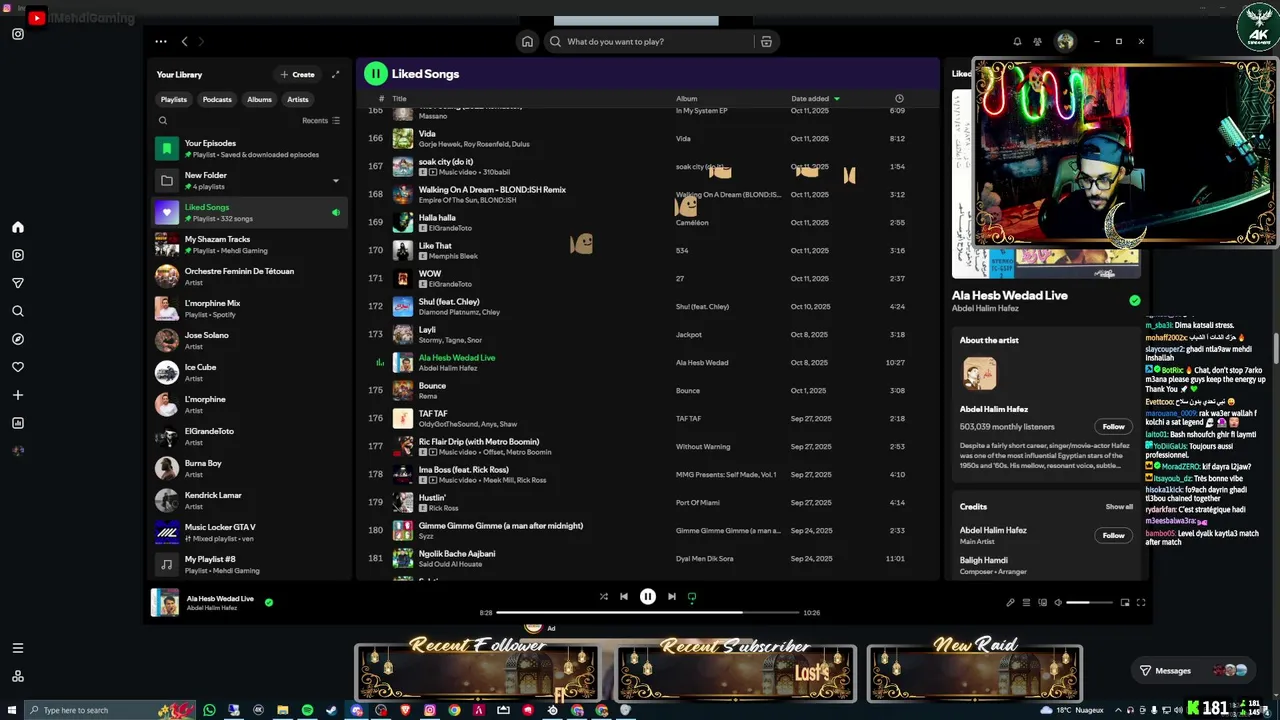Open Music Locker GTA V playlist
1280x720 pixels.
click(248, 532)
